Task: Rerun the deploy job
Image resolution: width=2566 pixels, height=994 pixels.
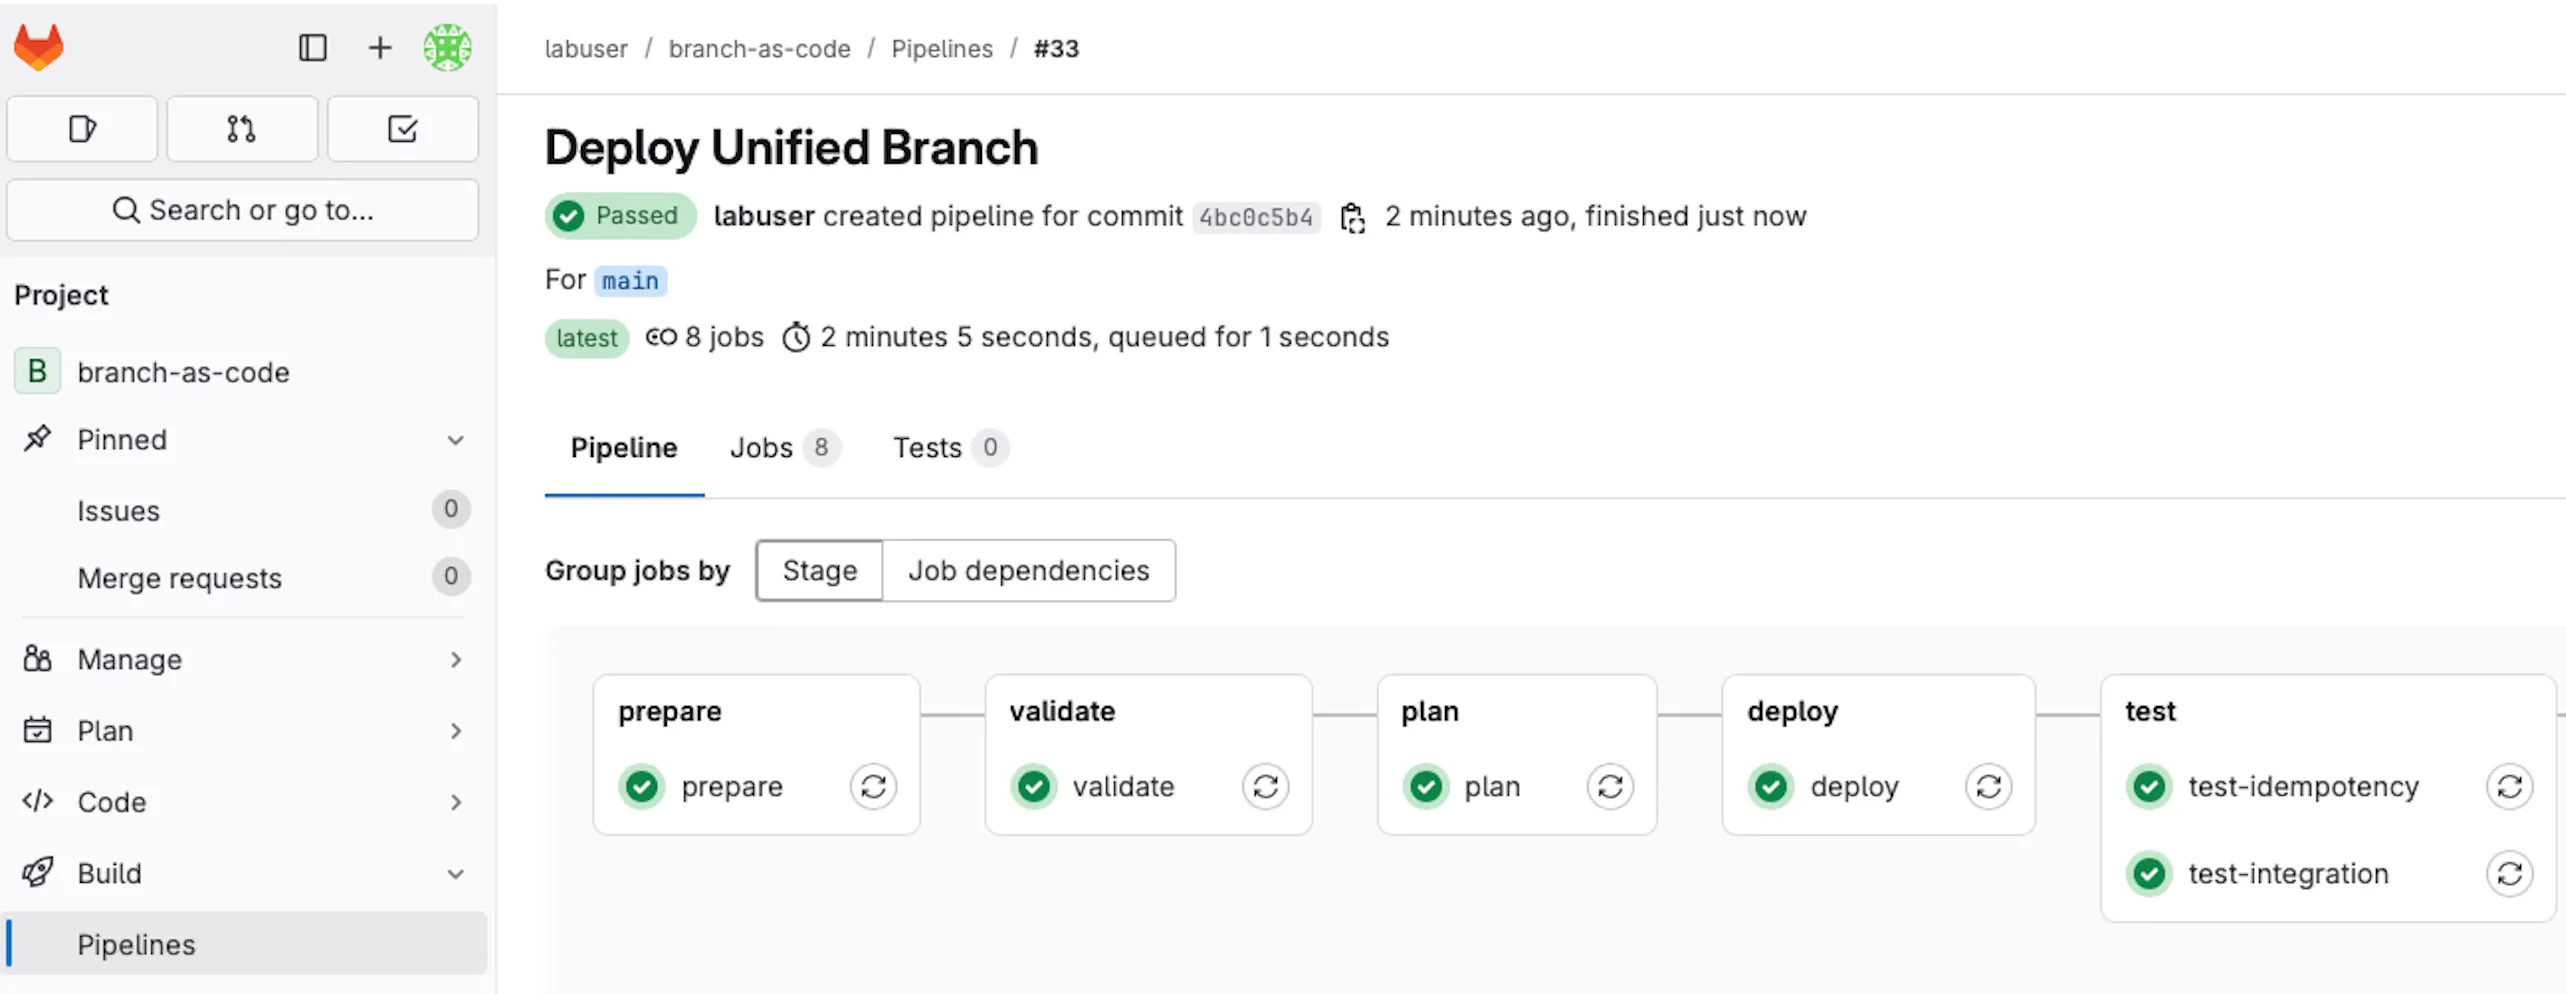Action: [x=1988, y=787]
